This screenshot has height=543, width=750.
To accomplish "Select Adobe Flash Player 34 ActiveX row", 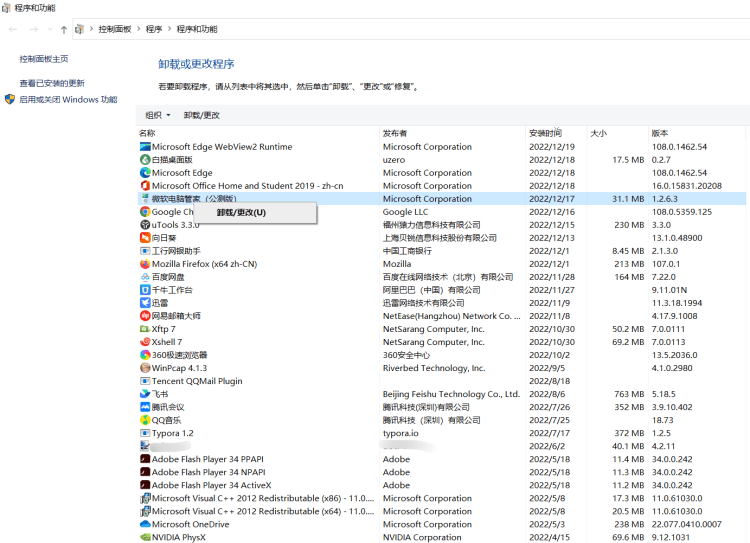I will click(x=442, y=485).
